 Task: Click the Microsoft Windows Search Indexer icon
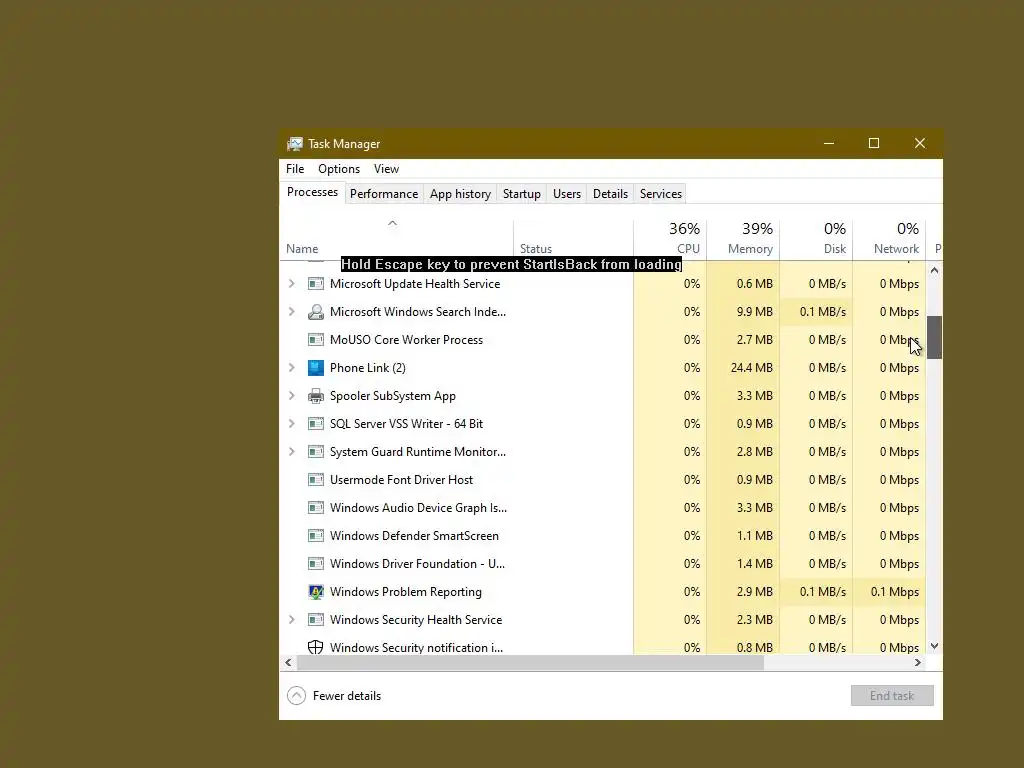315,312
